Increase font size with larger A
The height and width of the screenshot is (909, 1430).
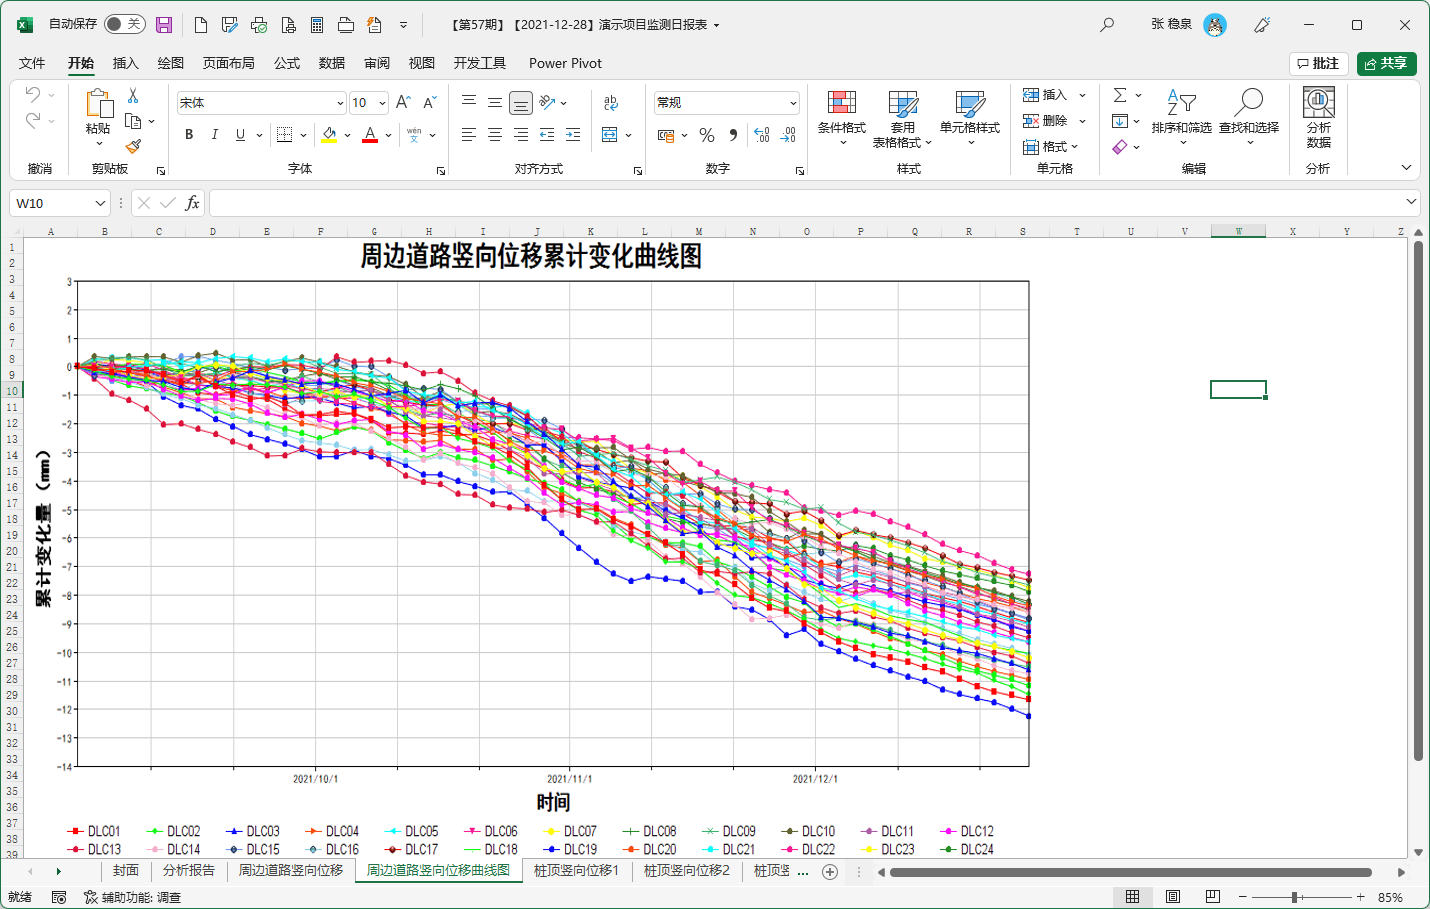[403, 102]
